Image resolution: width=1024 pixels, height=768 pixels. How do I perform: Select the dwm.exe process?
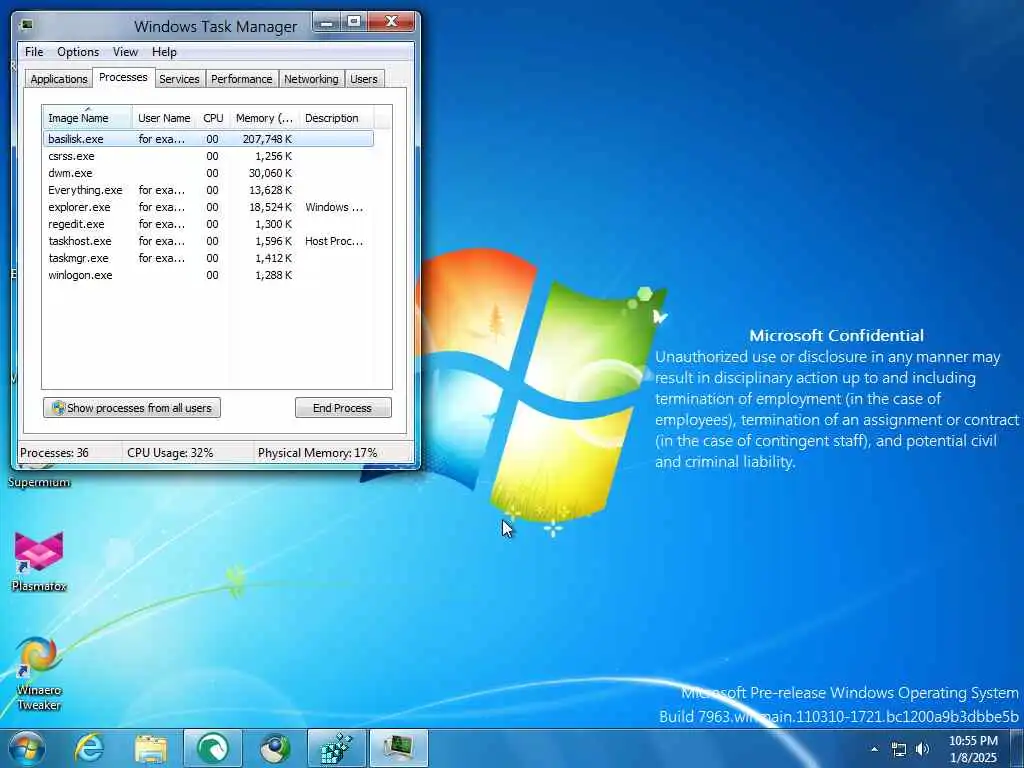pyautogui.click(x=208, y=173)
